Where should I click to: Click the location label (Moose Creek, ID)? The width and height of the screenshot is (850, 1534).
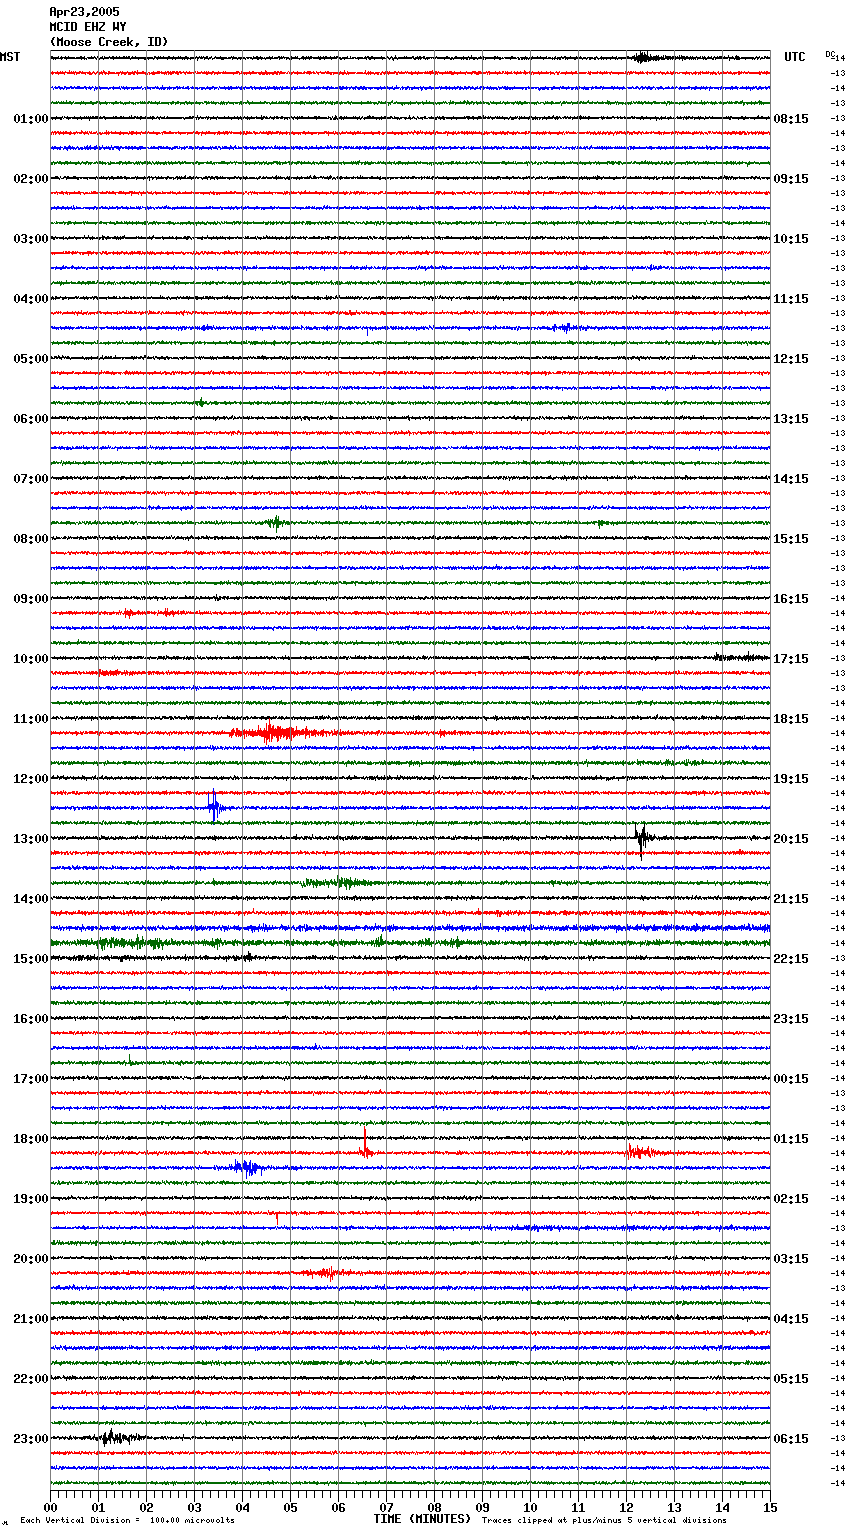109,42
